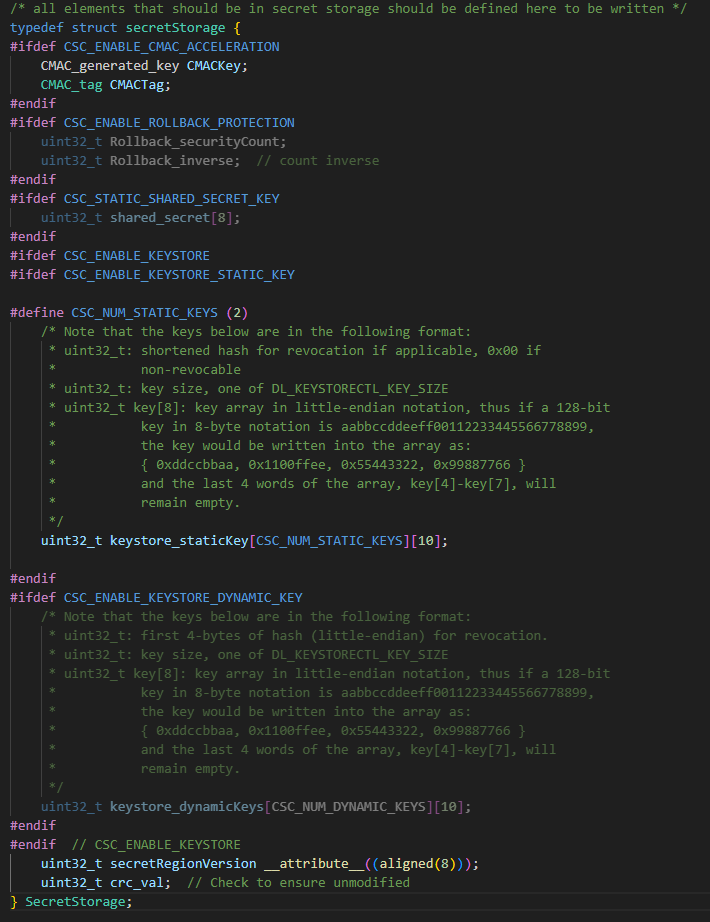Click CSC_NUM_DYNAMIC_KEYS inside brackets
The image size is (710, 922).
click(x=348, y=807)
